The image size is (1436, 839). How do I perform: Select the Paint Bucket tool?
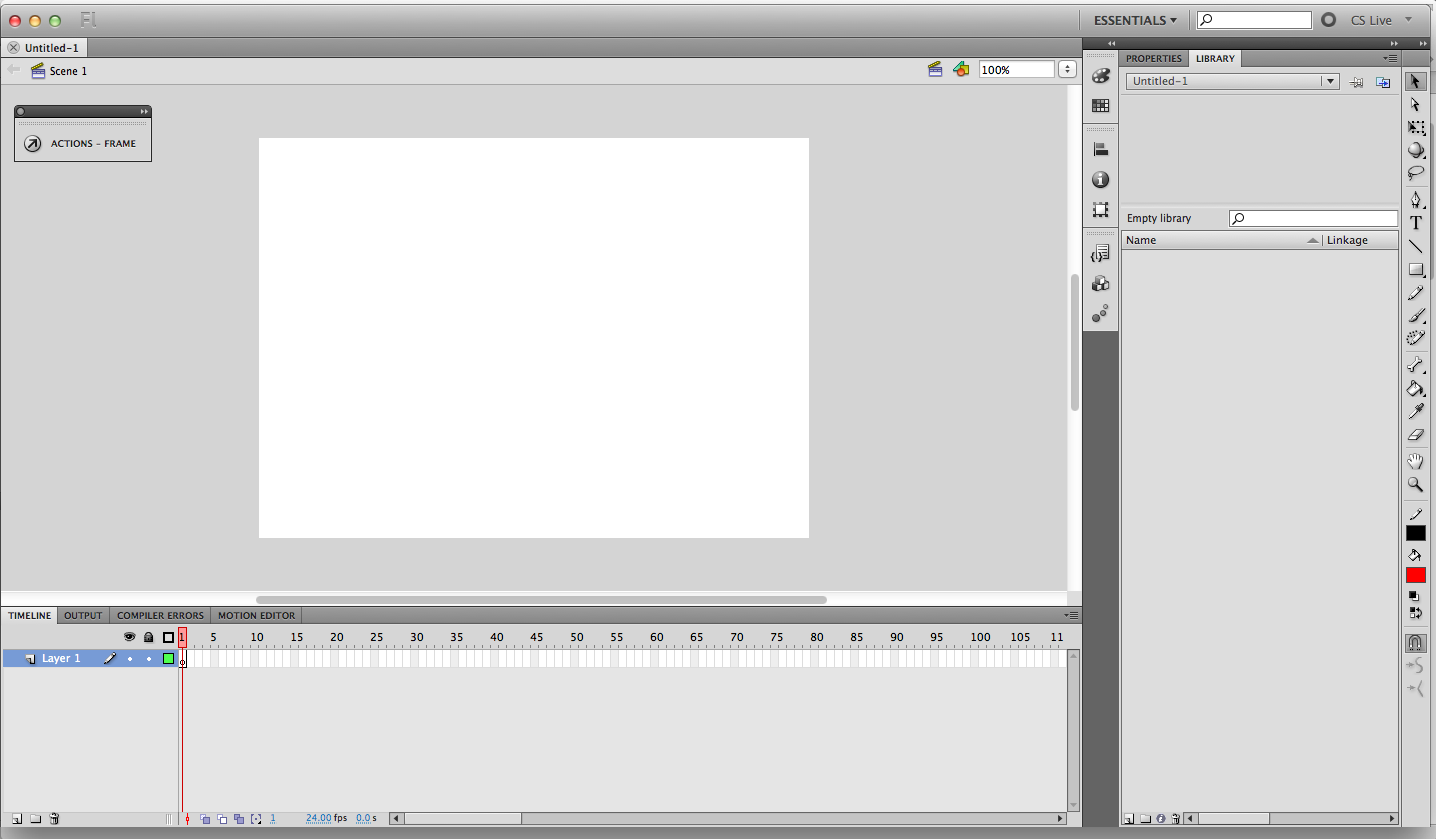(1415, 388)
